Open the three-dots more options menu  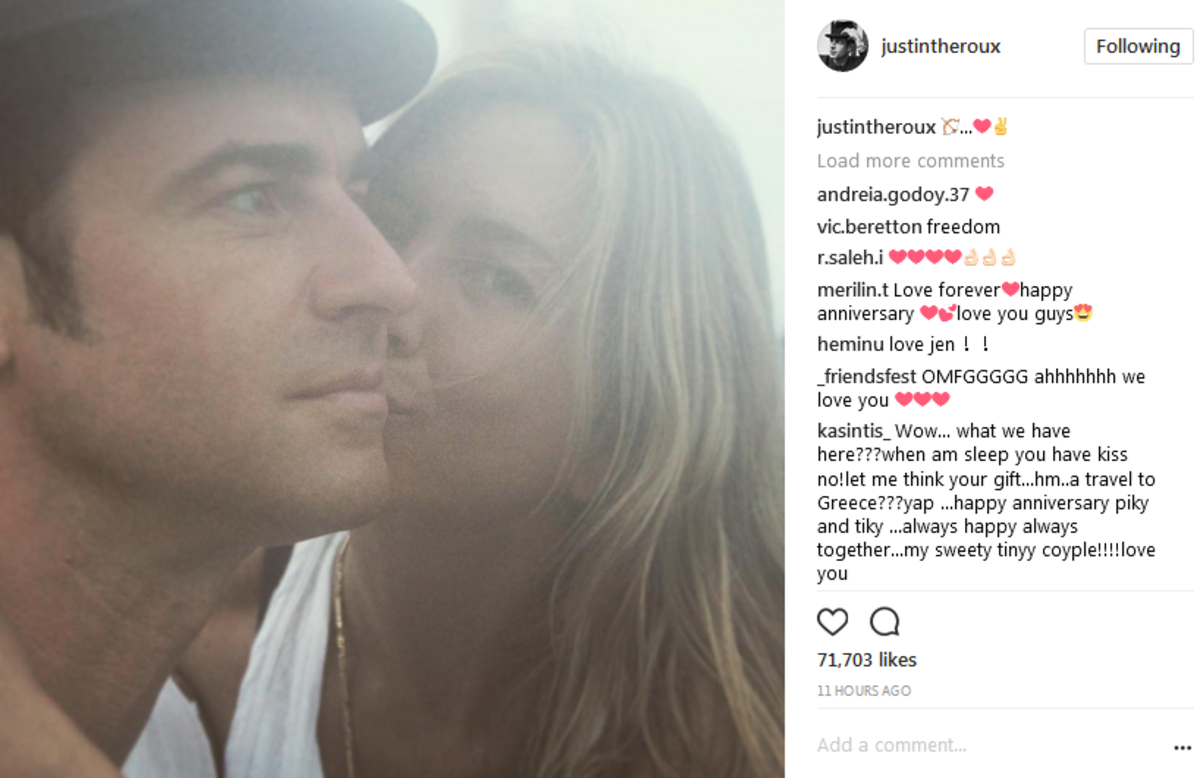1183,748
